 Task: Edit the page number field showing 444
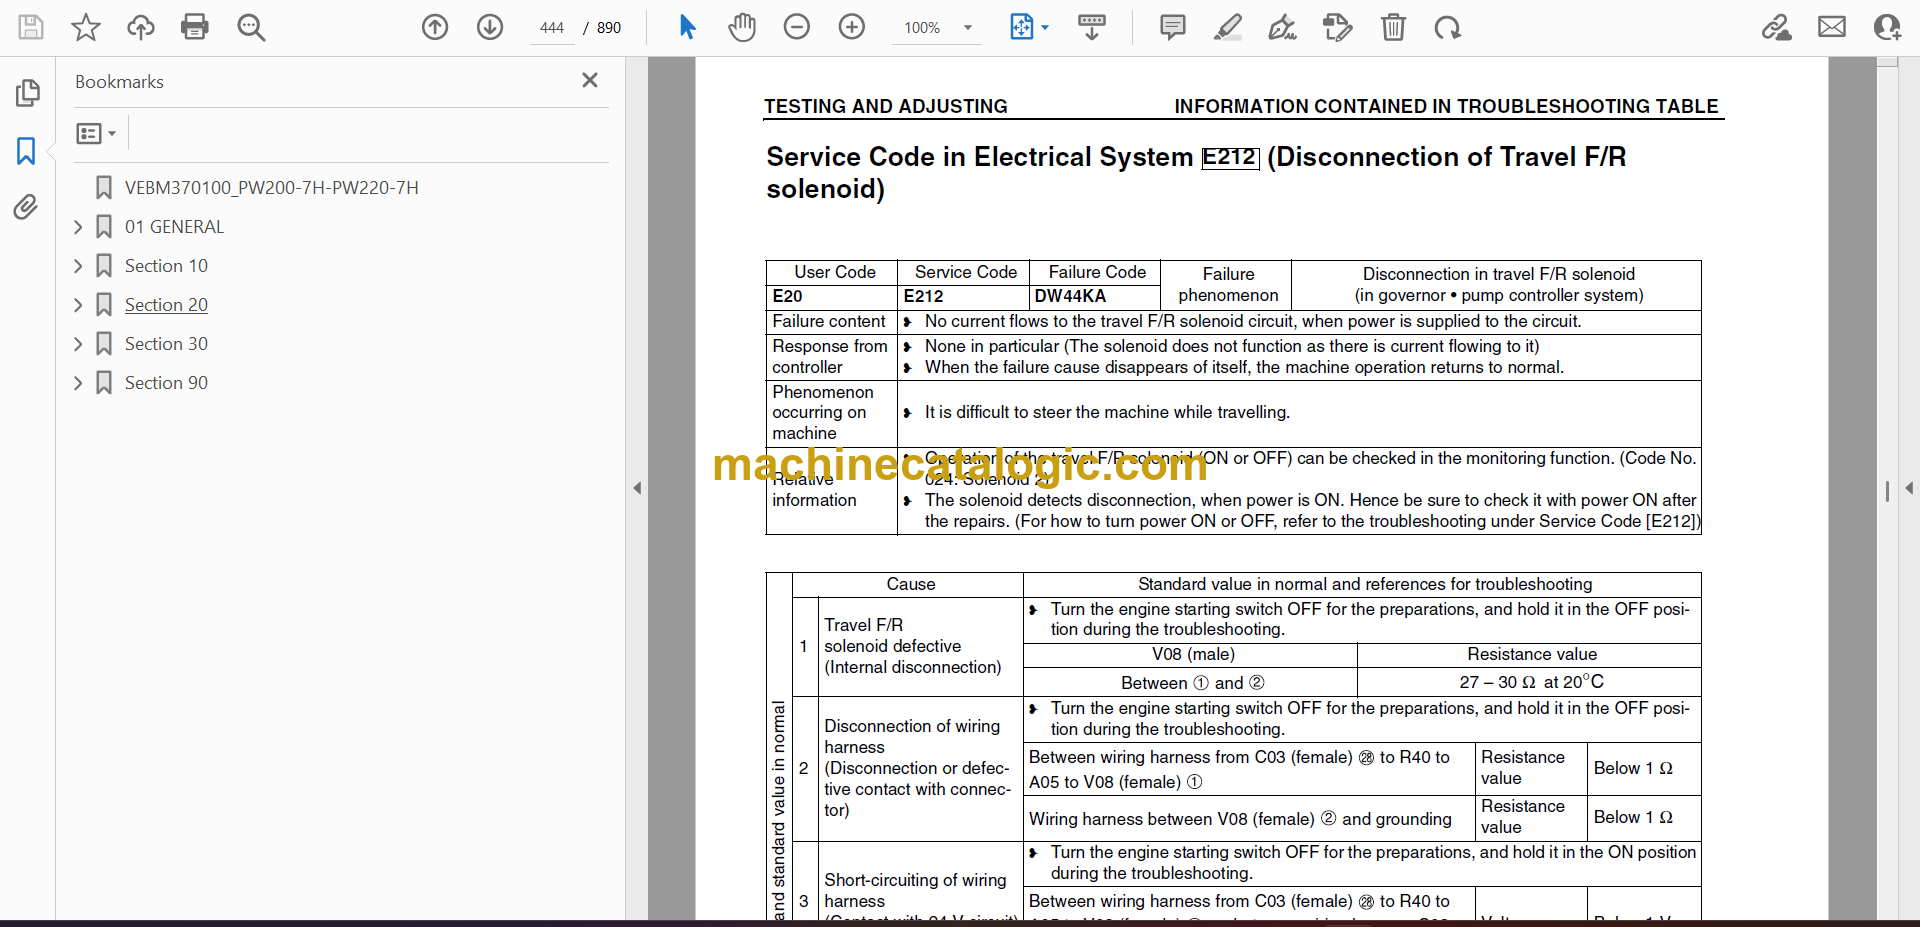click(552, 28)
